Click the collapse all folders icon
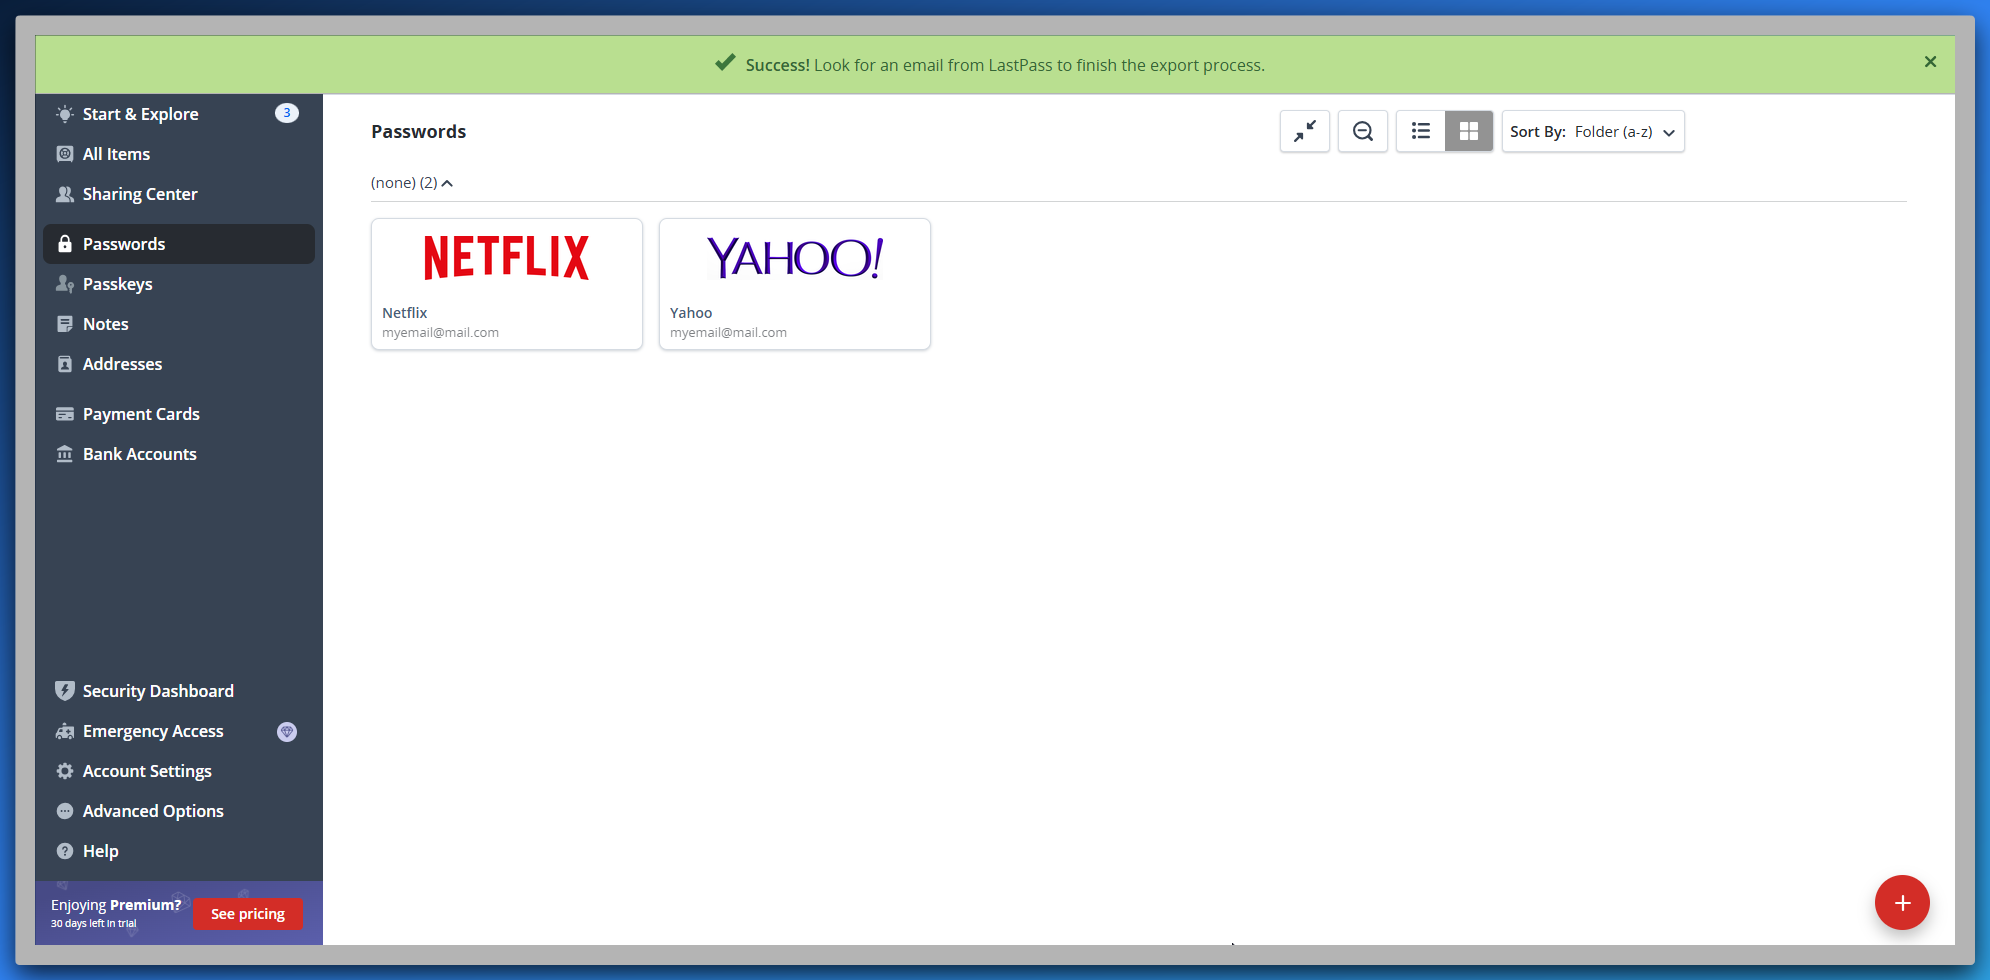Viewport: 1990px width, 980px height. [x=1304, y=131]
